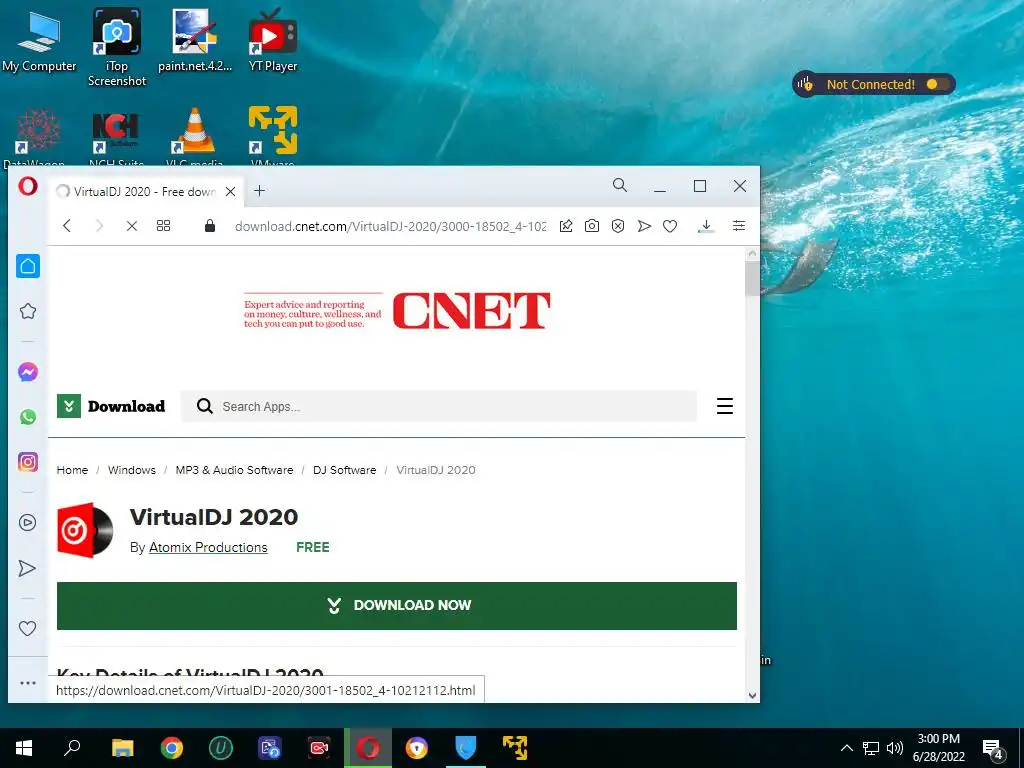Open the Opera main menu logo
The height and width of the screenshot is (768, 1024).
[27, 187]
